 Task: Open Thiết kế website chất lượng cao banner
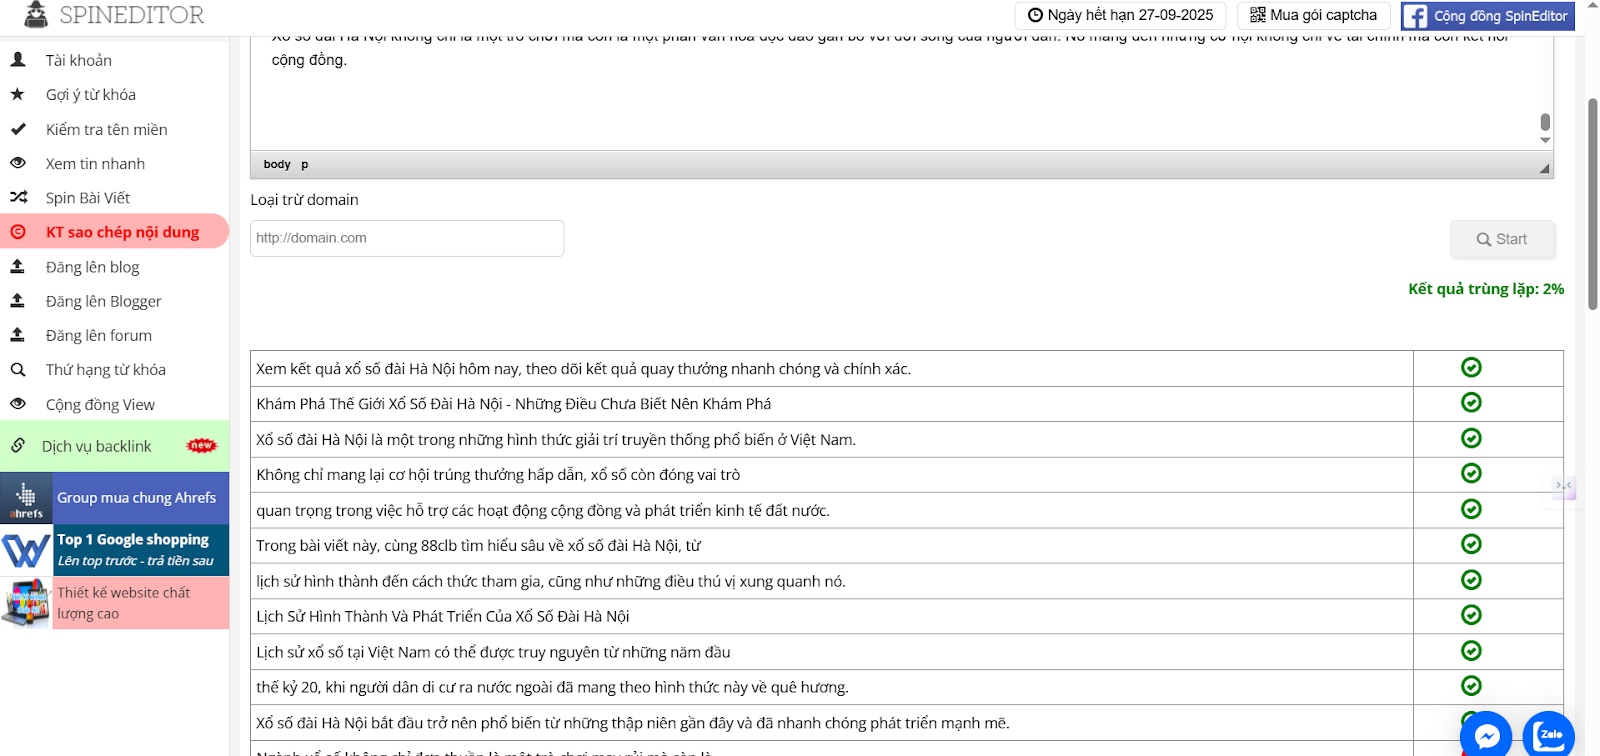click(115, 603)
